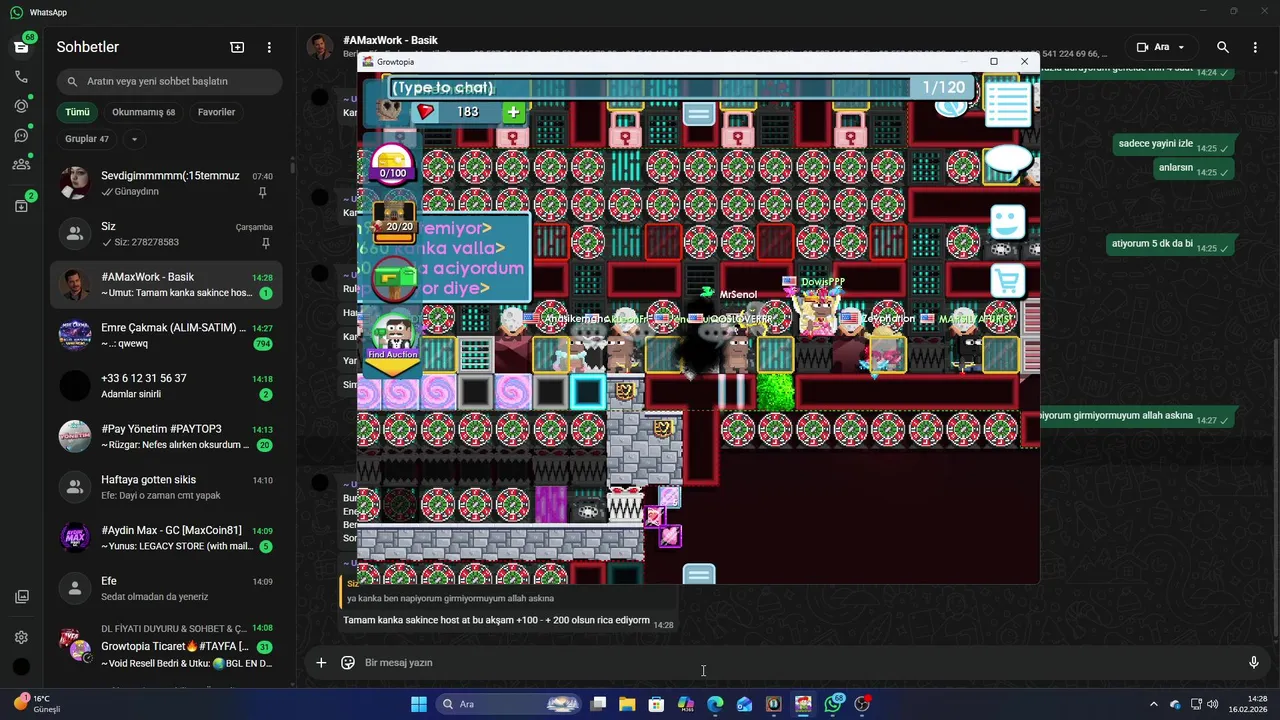The height and width of the screenshot is (720, 1280).
Task: Open the #Pay Yönetim #PAYTOP3 chat
Action: (x=166, y=436)
